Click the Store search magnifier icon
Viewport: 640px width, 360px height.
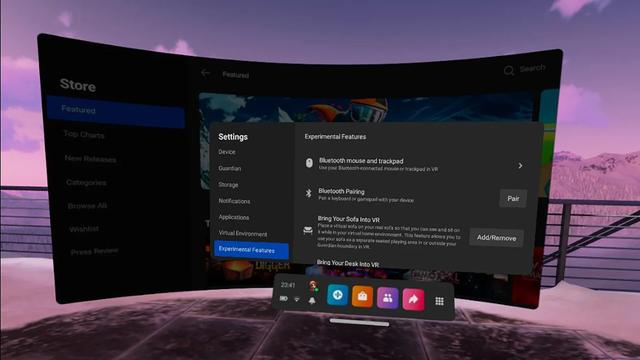click(x=509, y=71)
